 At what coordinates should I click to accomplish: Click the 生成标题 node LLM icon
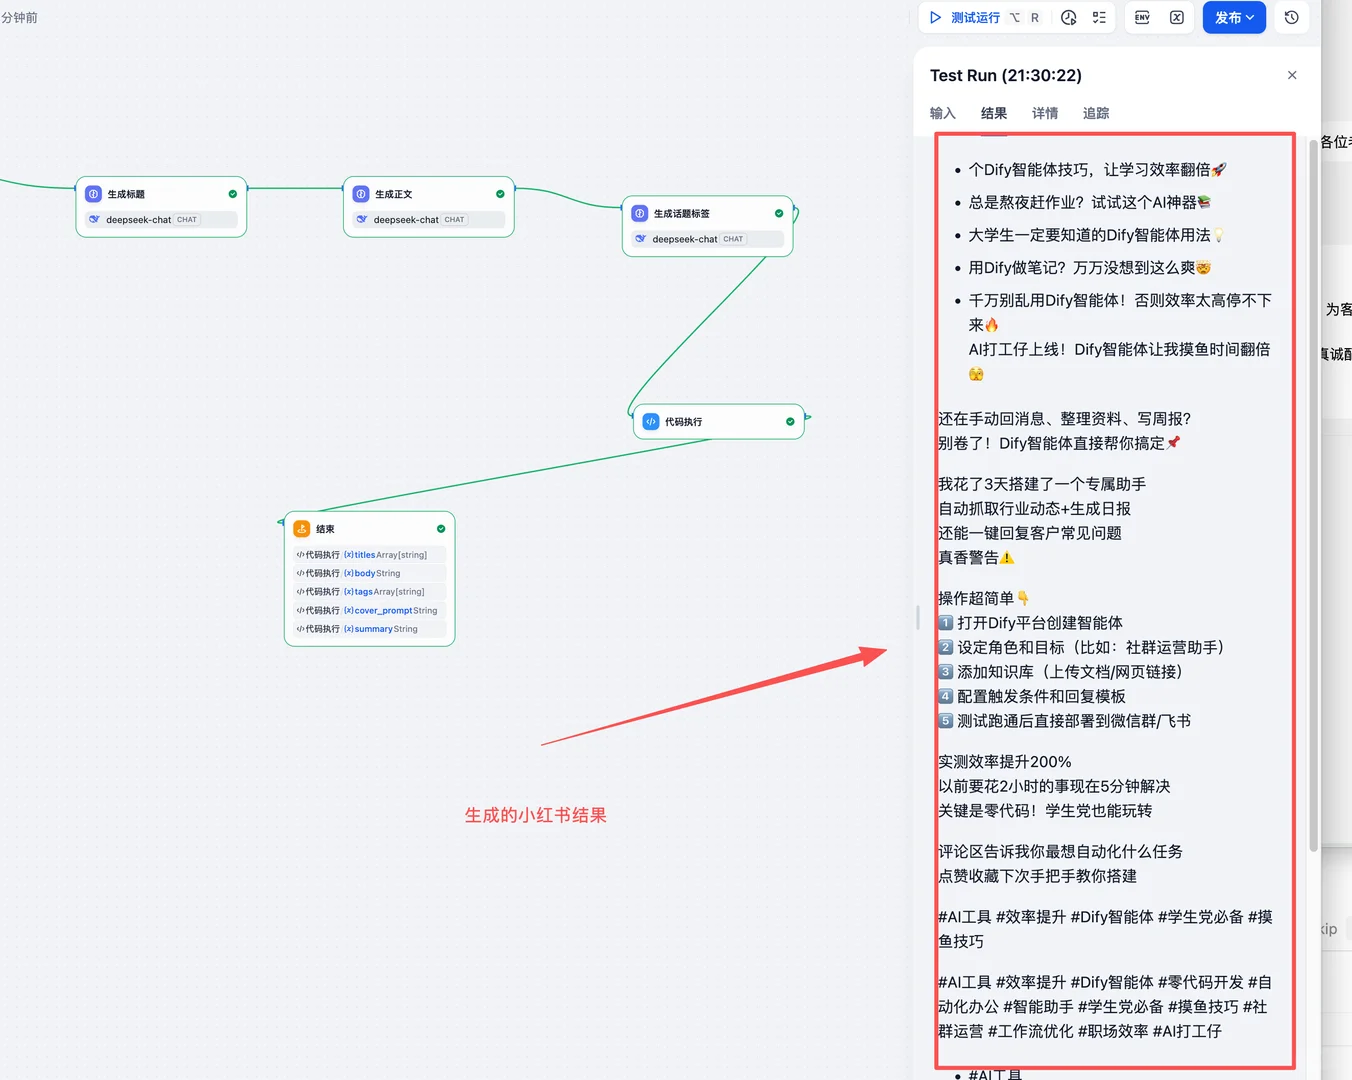(x=94, y=194)
